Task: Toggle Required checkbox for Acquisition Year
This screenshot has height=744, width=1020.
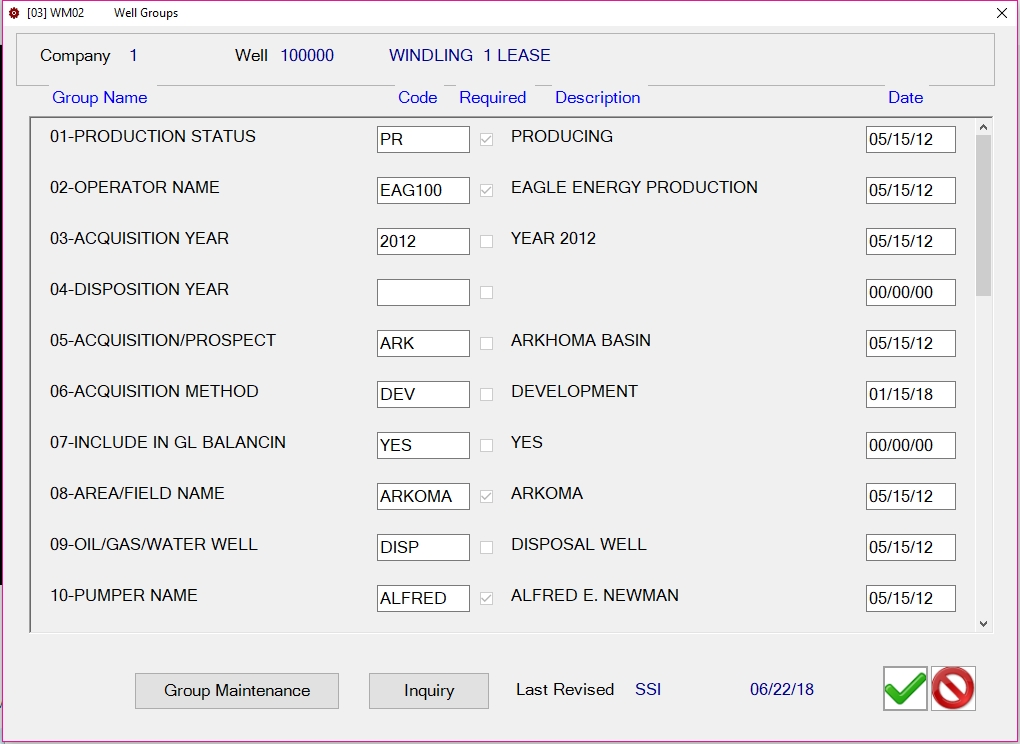Action: [486, 241]
